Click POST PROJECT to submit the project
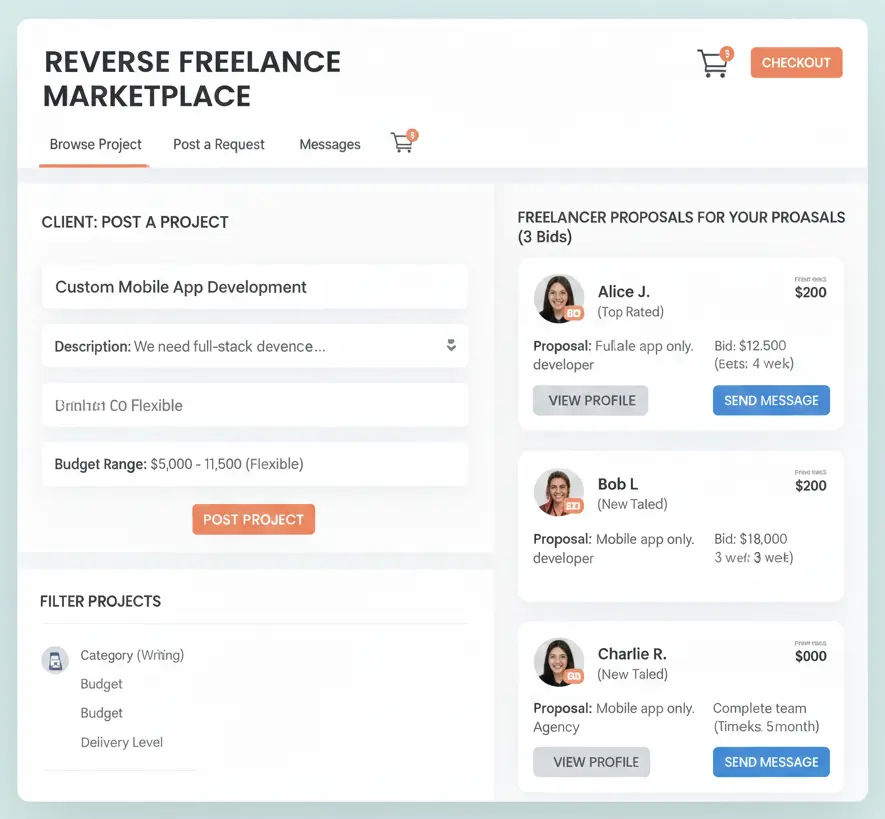 [253, 519]
